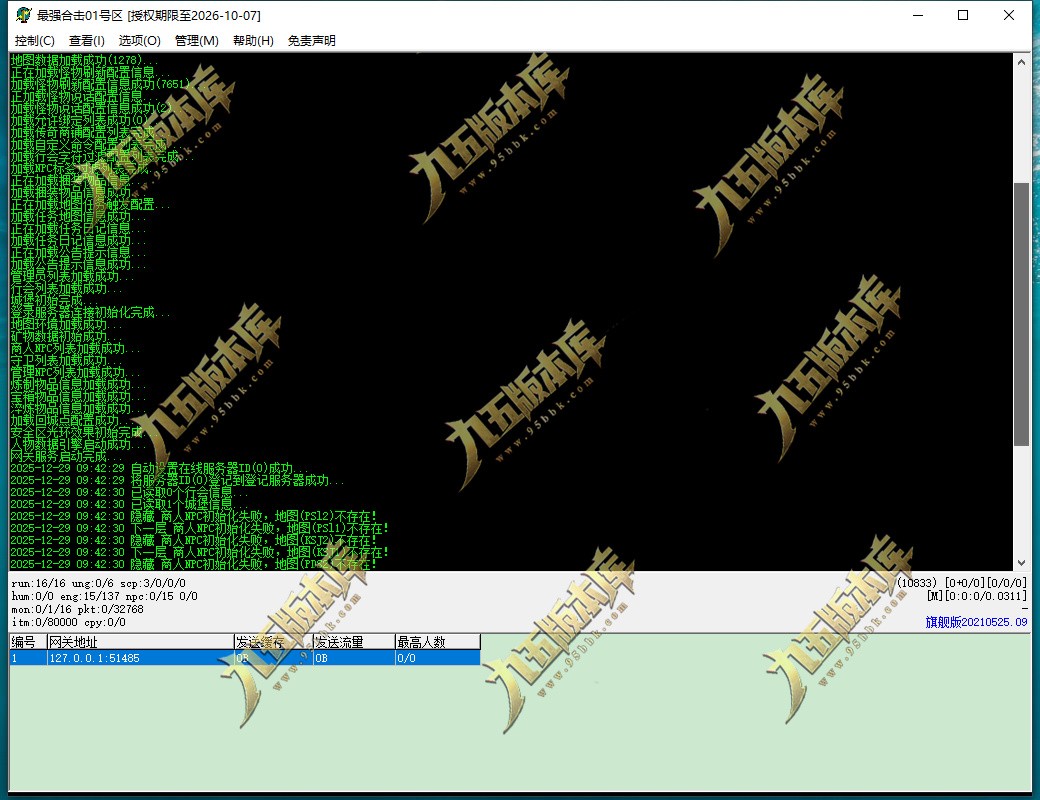Select the 编号 column header
The width and height of the screenshot is (1040, 800).
point(28,641)
